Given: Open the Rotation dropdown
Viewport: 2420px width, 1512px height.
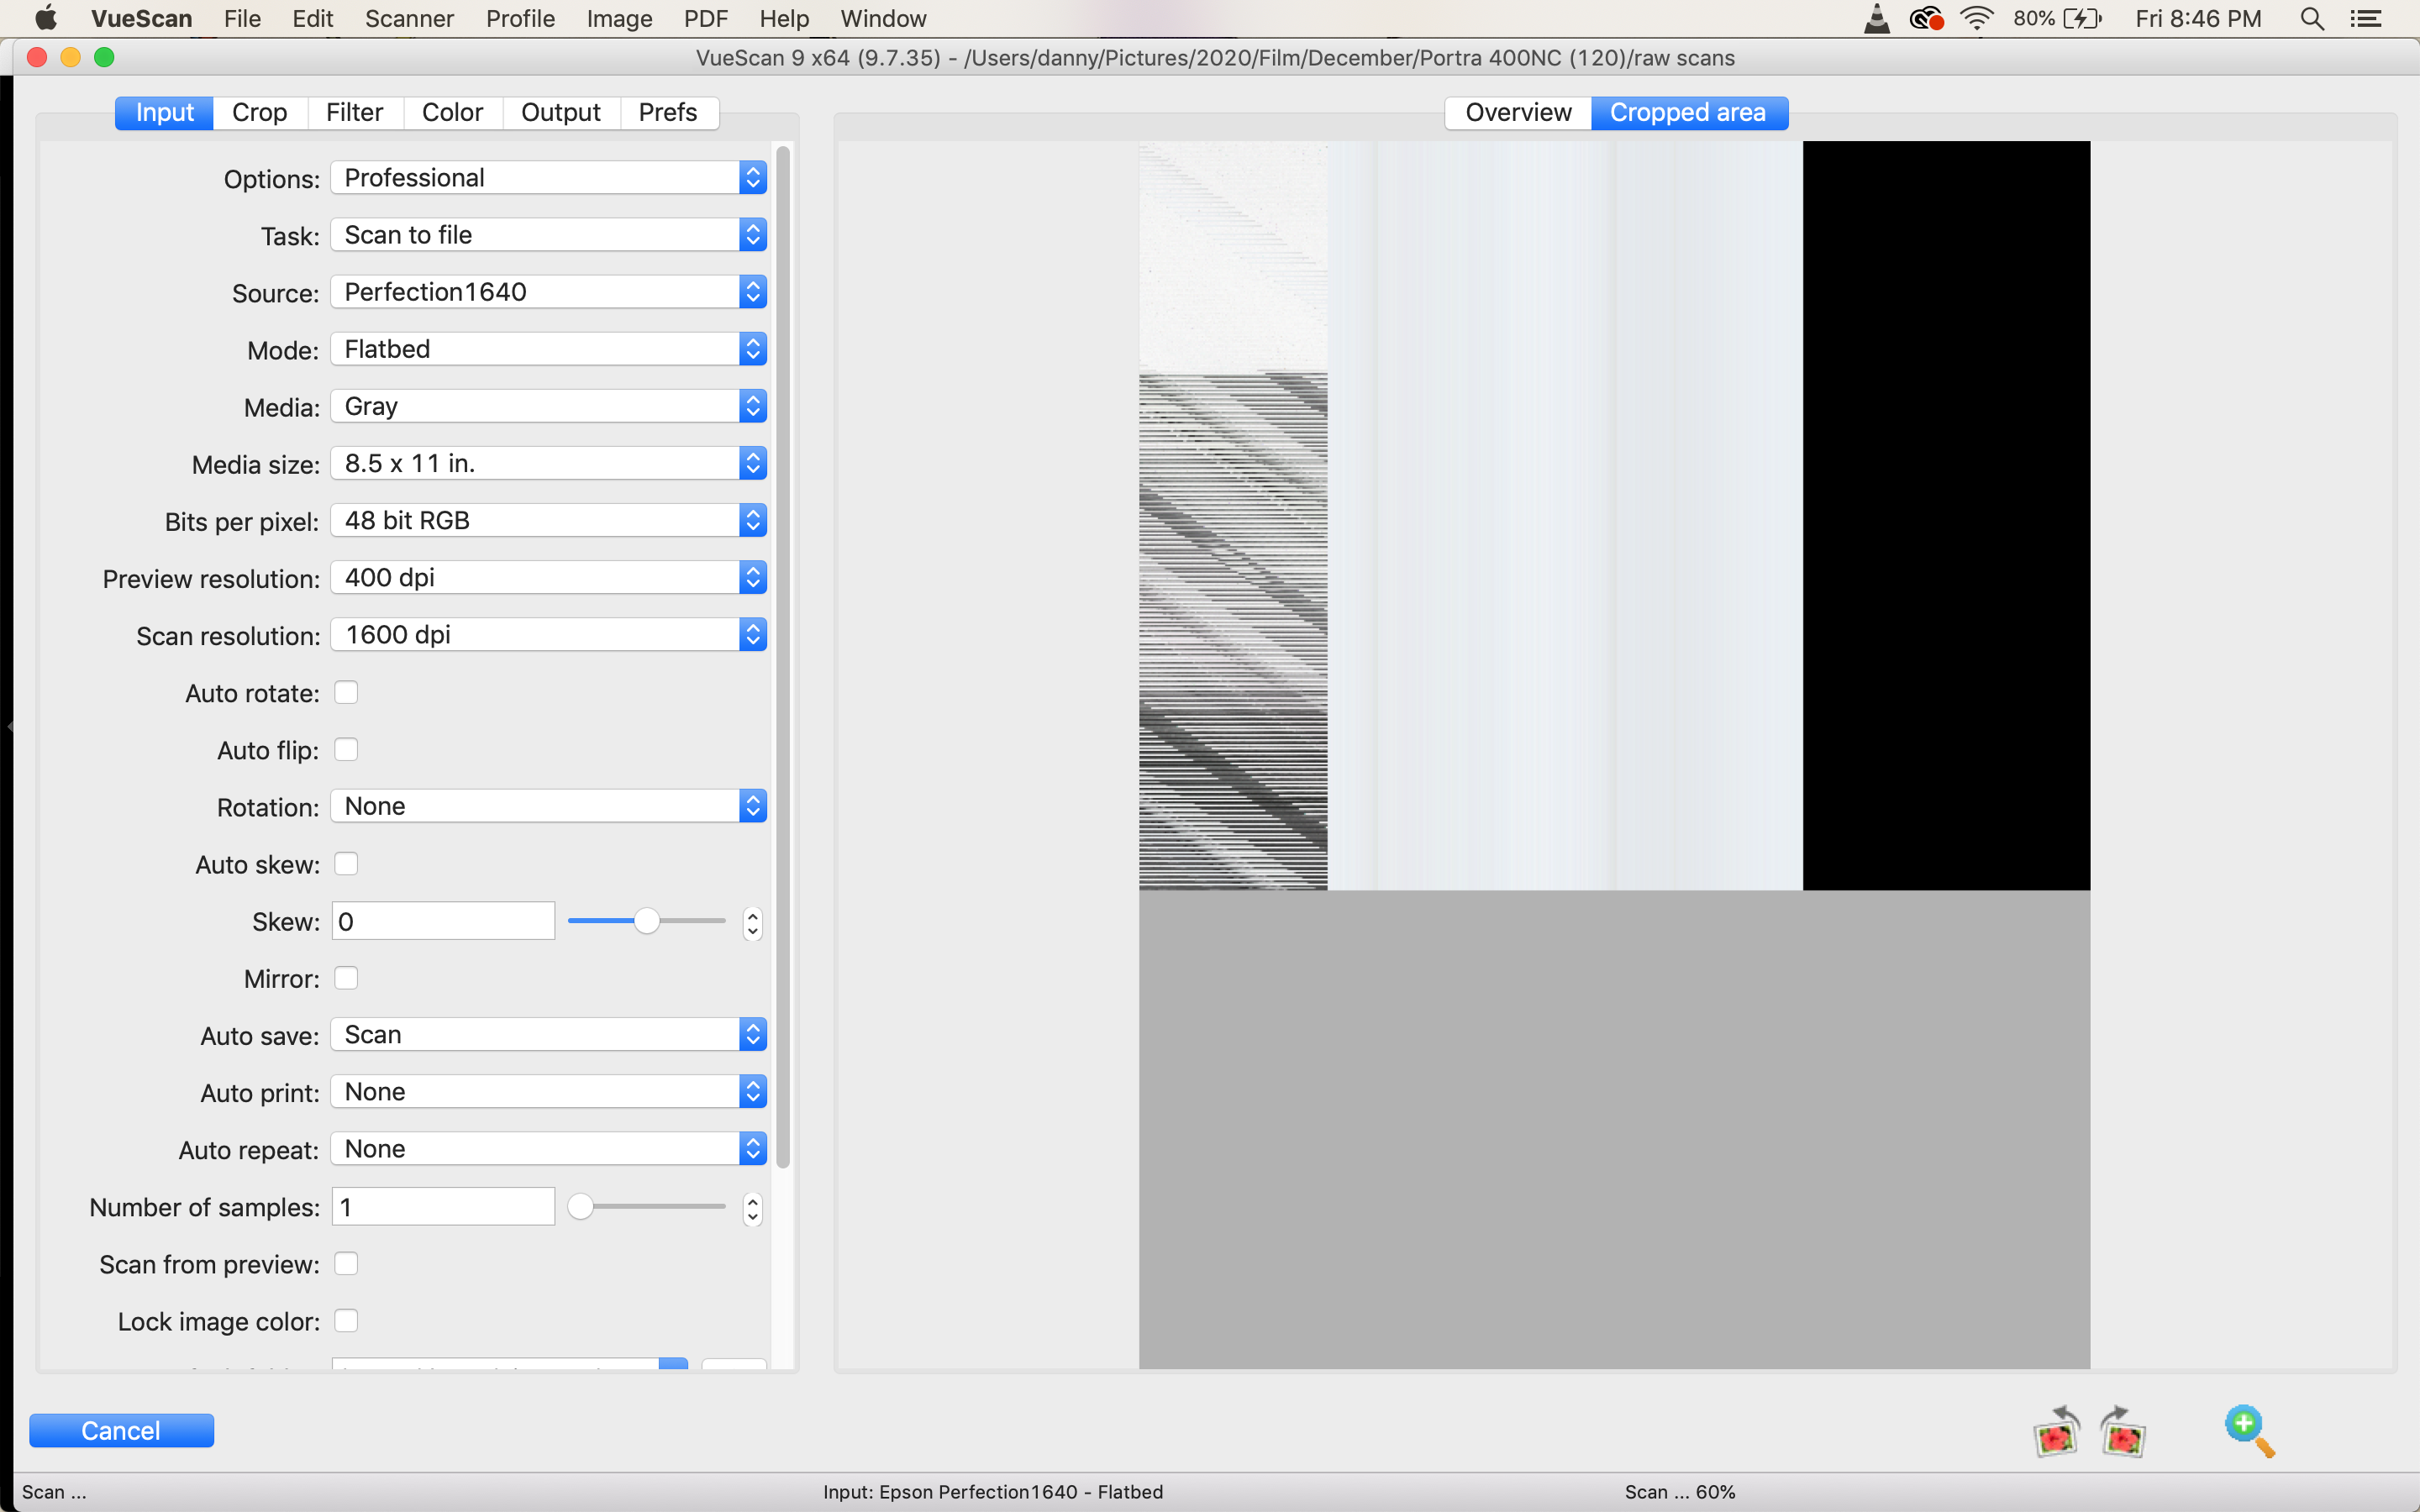Looking at the screenshot, I should 549,806.
